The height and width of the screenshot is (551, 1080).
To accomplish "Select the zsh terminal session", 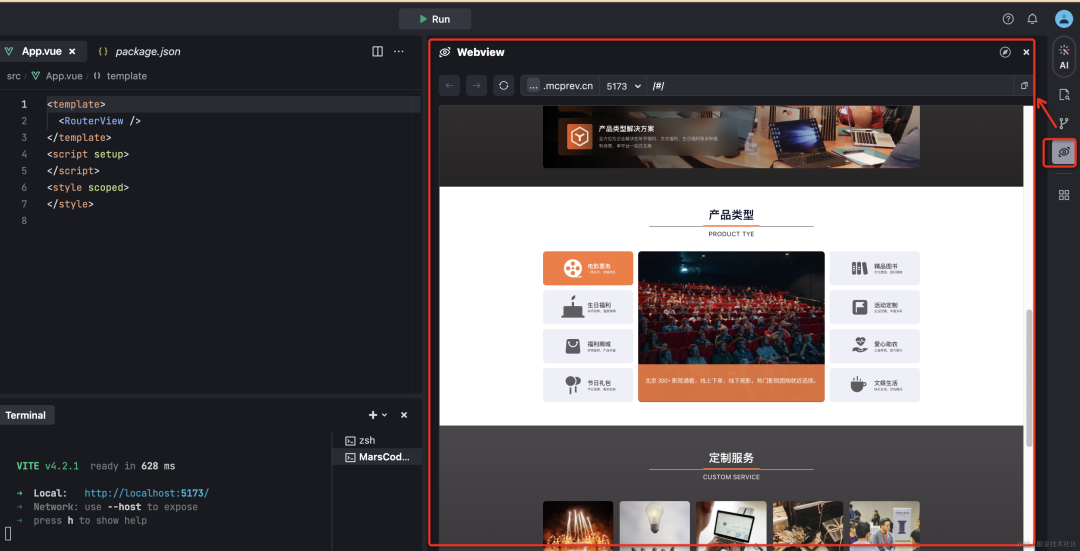I will [376, 441].
